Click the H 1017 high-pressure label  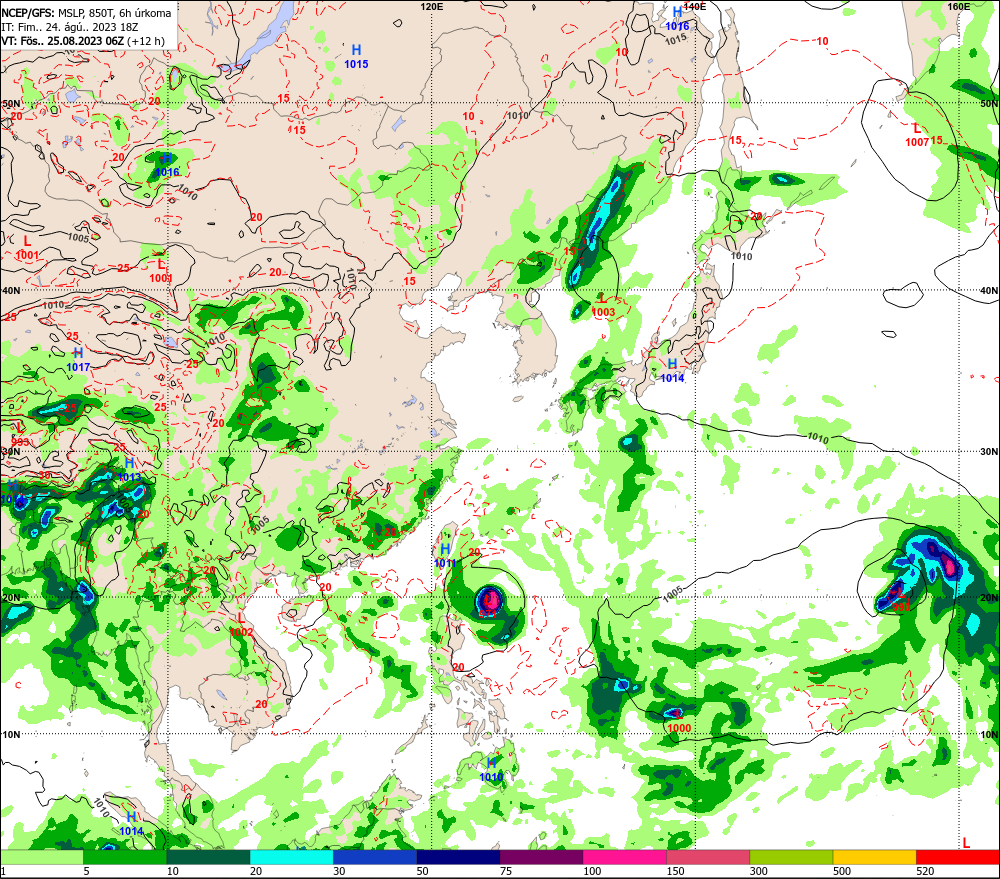tap(78, 360)
